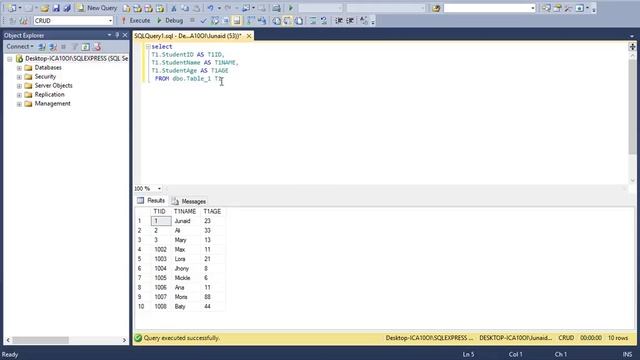Viewport: 640px width, 360px height.
Task: Switch to the Messages tab
Action: point(189,201)
